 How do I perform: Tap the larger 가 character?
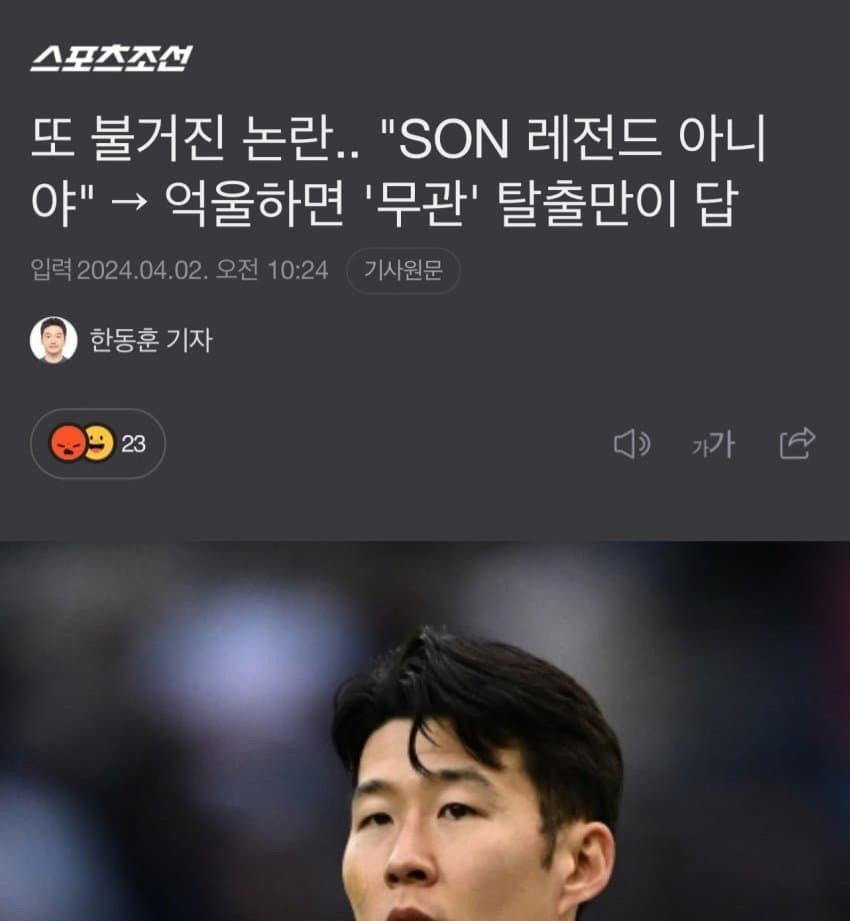723,444
